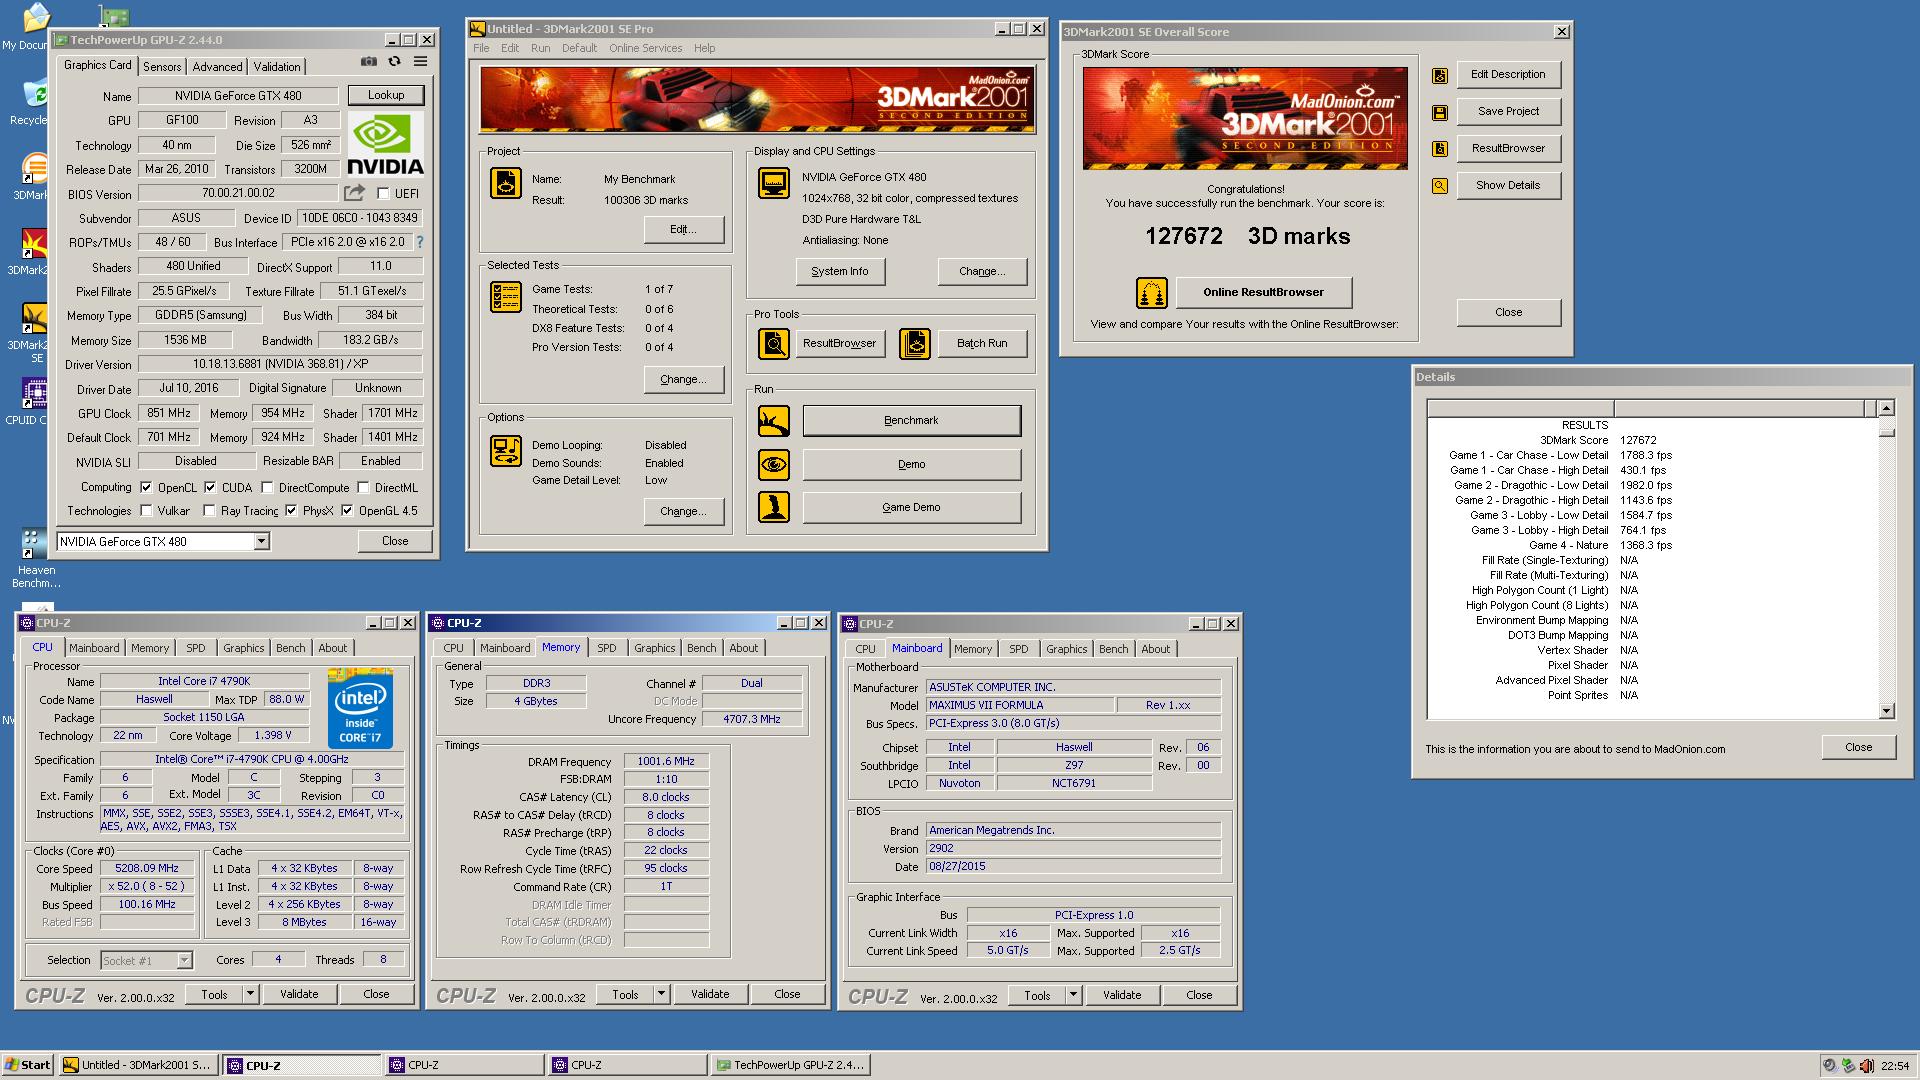Click the BIOS share/export arrow icon

click(x=354, y=193)
